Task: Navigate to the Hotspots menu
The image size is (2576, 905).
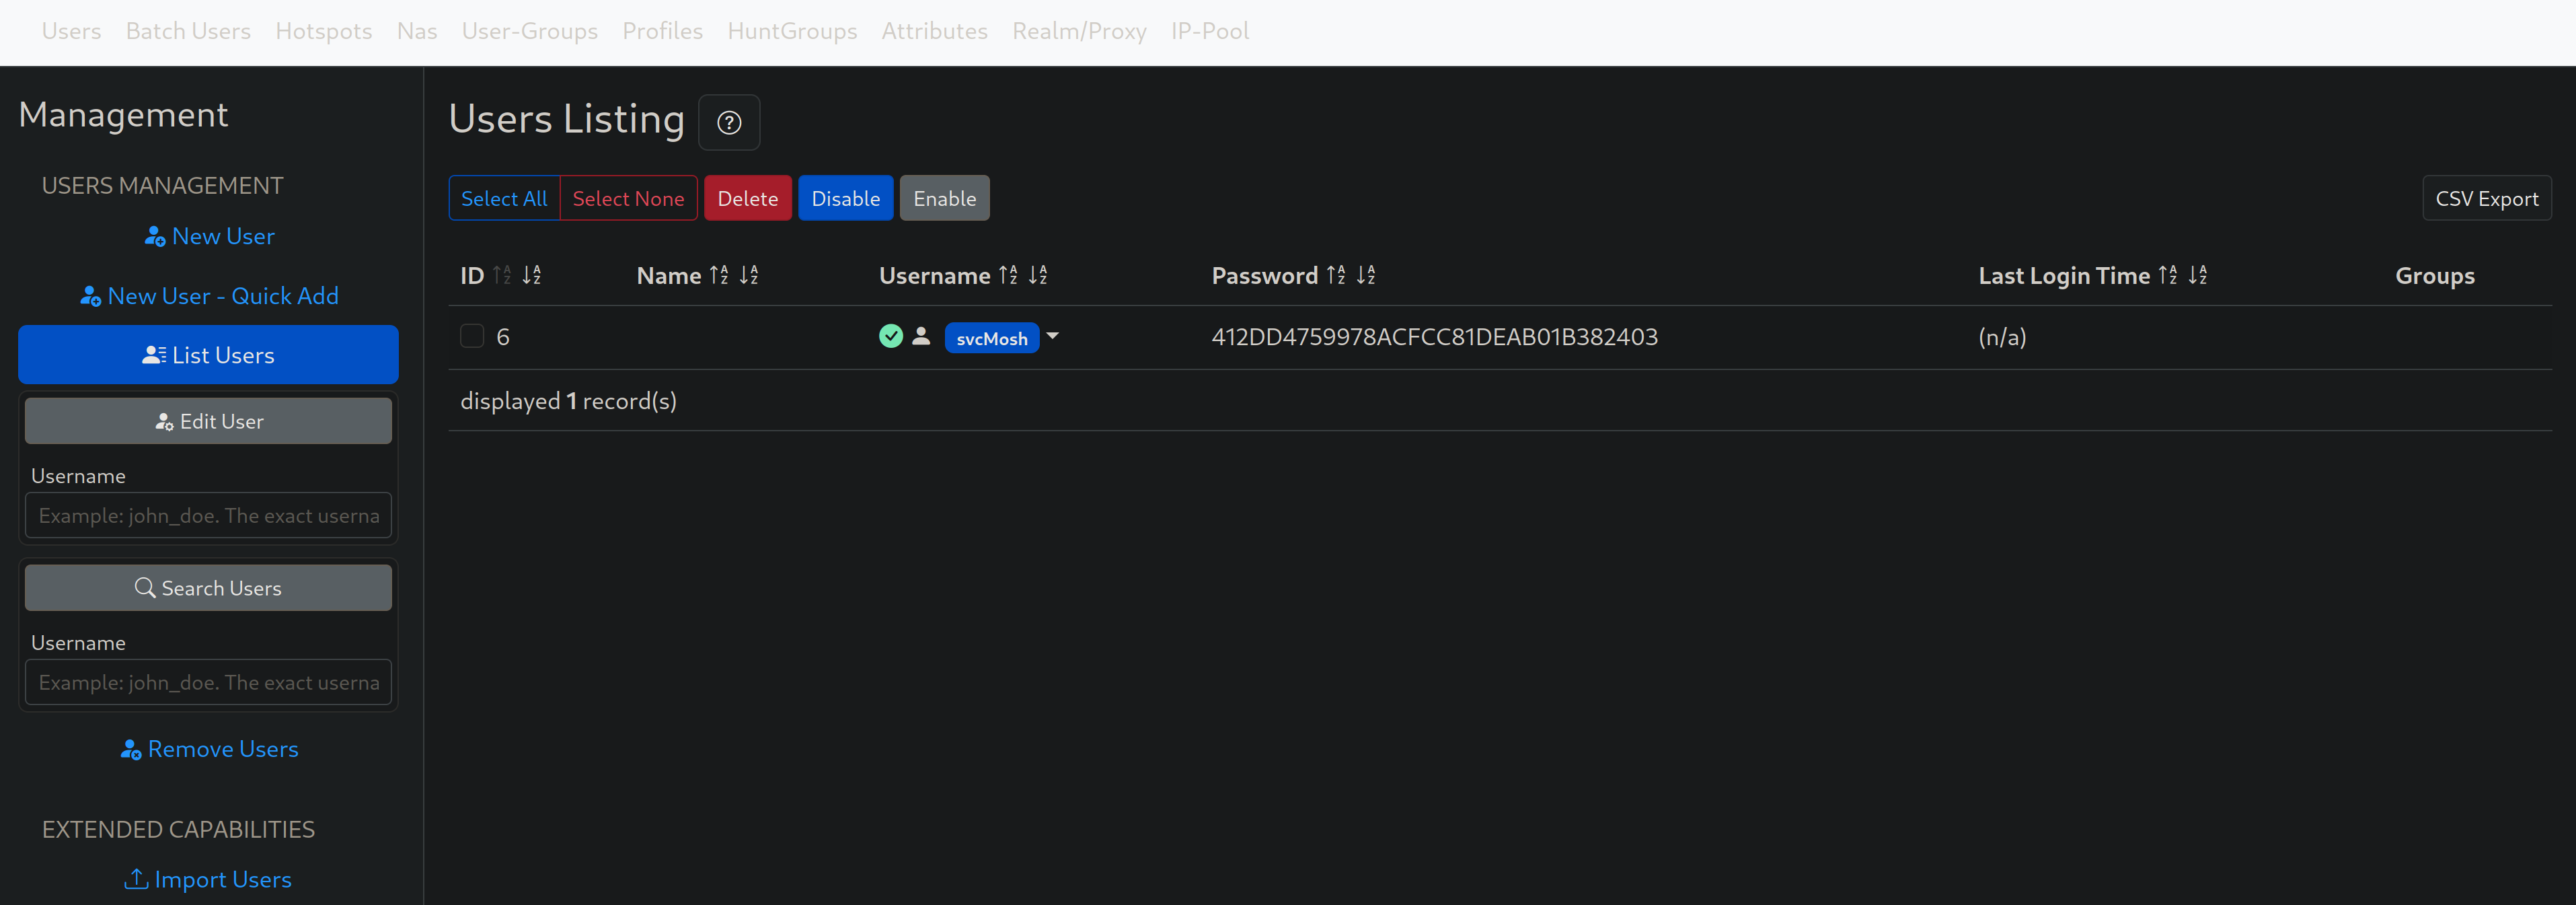Action: coord(323,30)
